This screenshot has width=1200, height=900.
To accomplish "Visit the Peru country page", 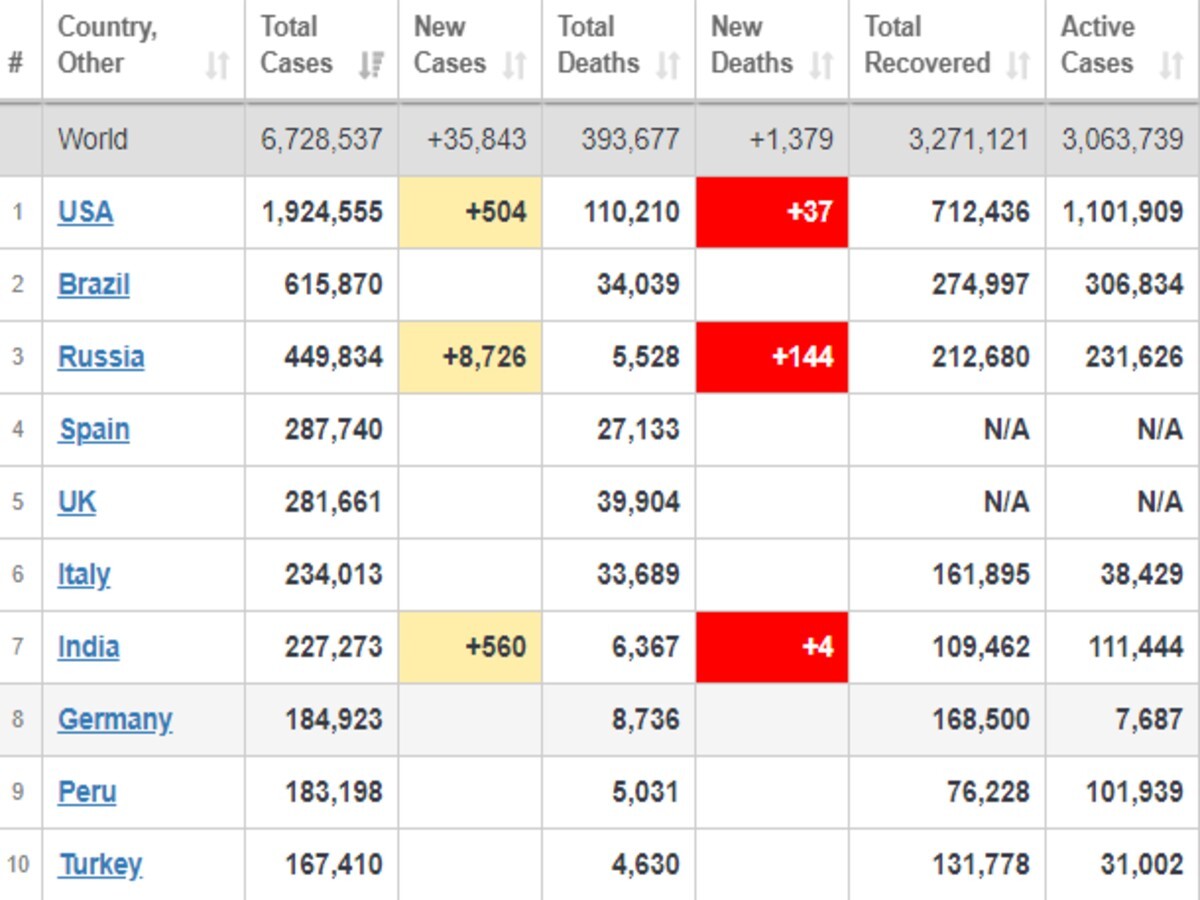I will coord(87,792).
